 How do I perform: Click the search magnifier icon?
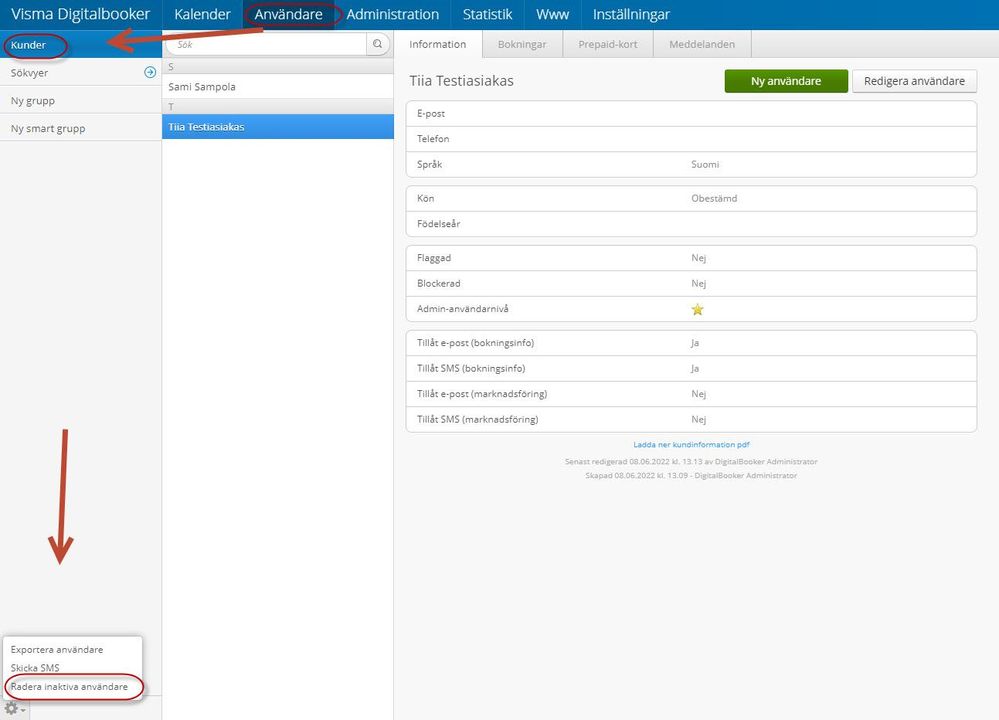pyautogui.click(x=377, y=44)
